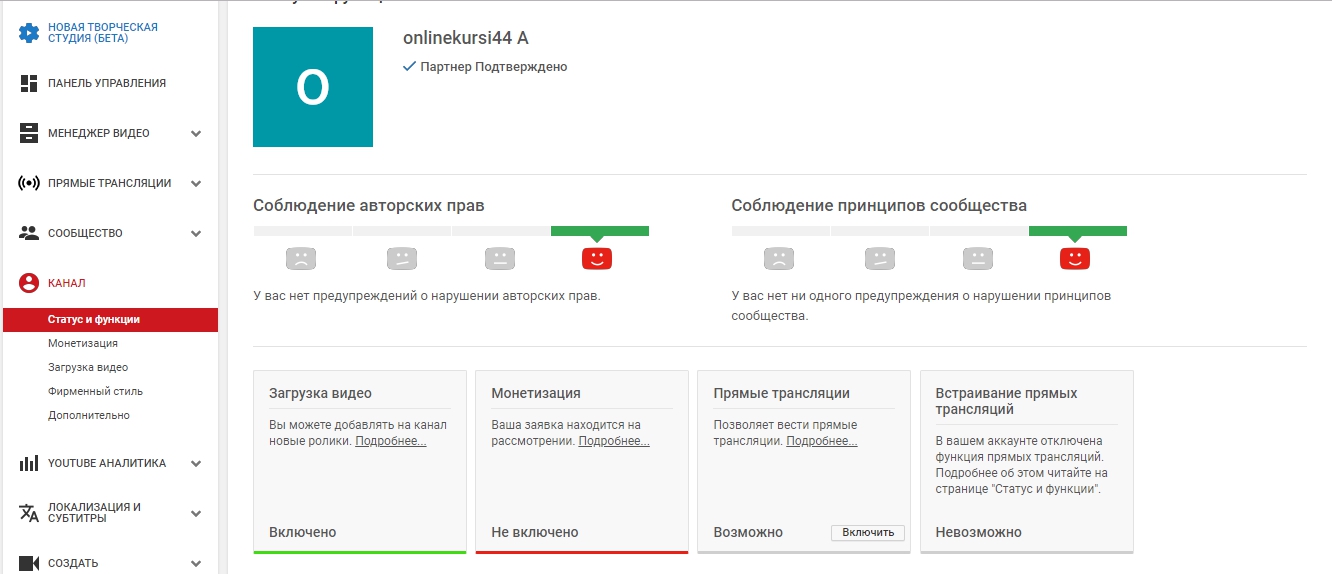The image size is (1332, 574).
Task: Open Подробнее link in Загрузка видео card
Action: click(391, 441)
